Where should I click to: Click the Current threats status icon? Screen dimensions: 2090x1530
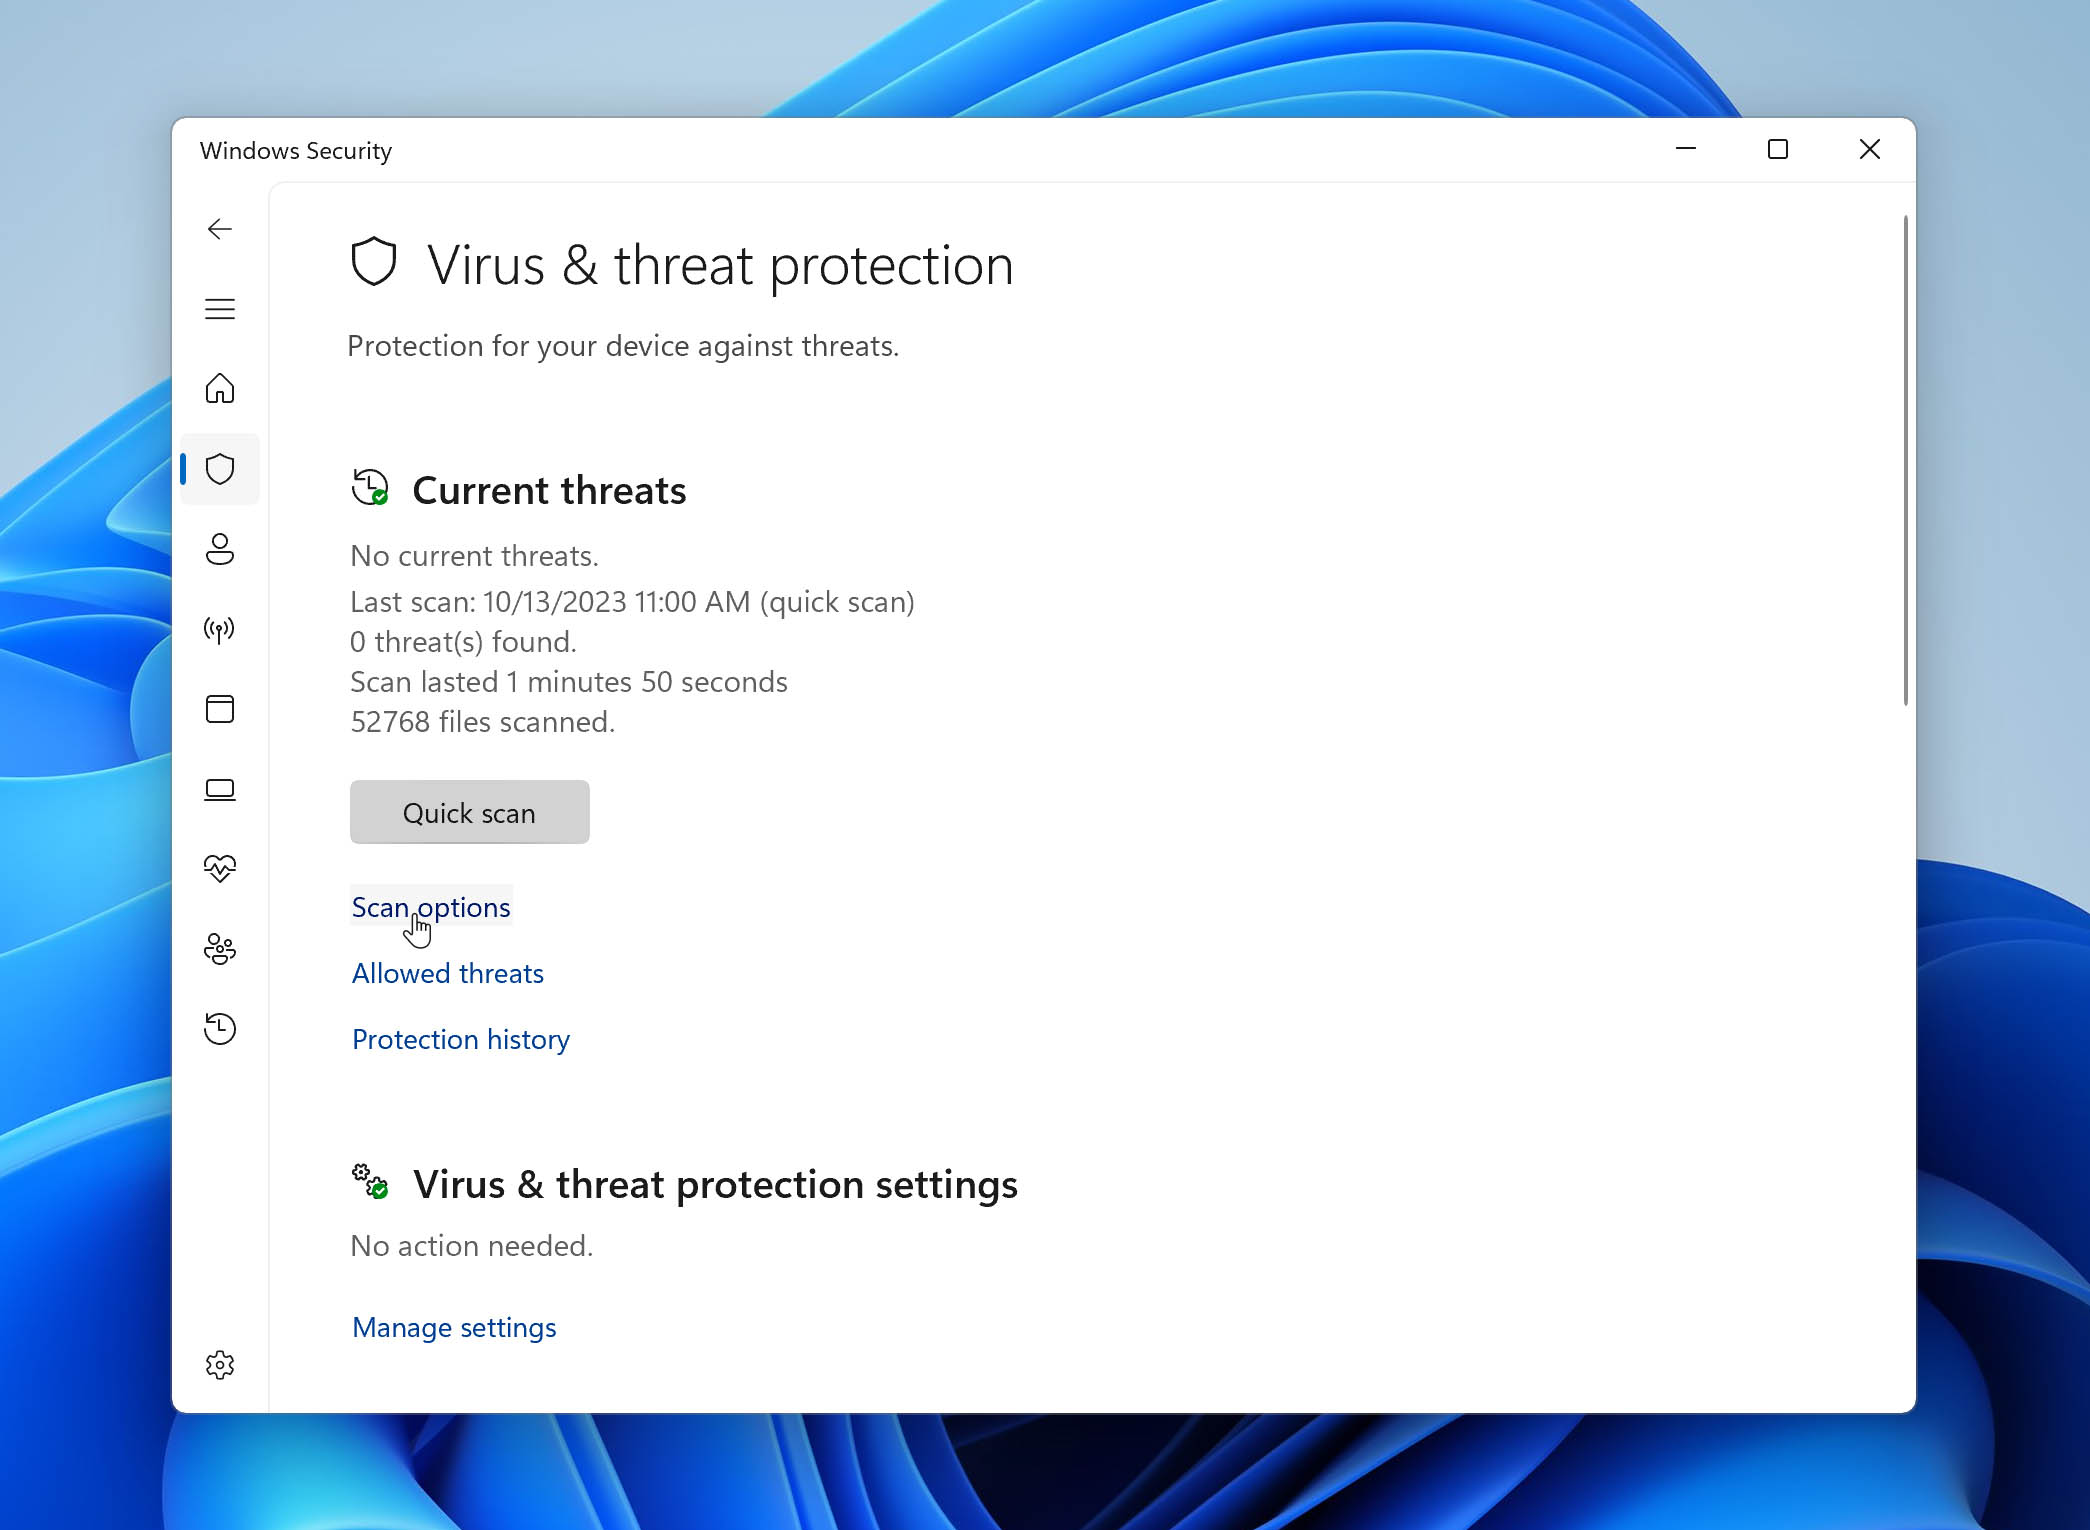coord(370,488)
